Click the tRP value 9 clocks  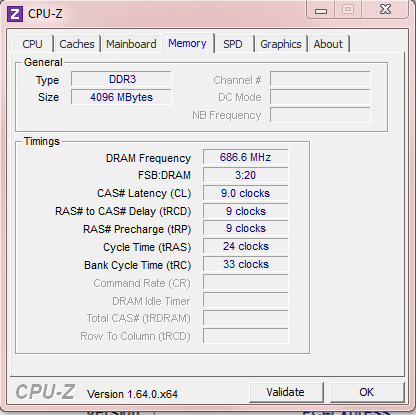(245, 228)
